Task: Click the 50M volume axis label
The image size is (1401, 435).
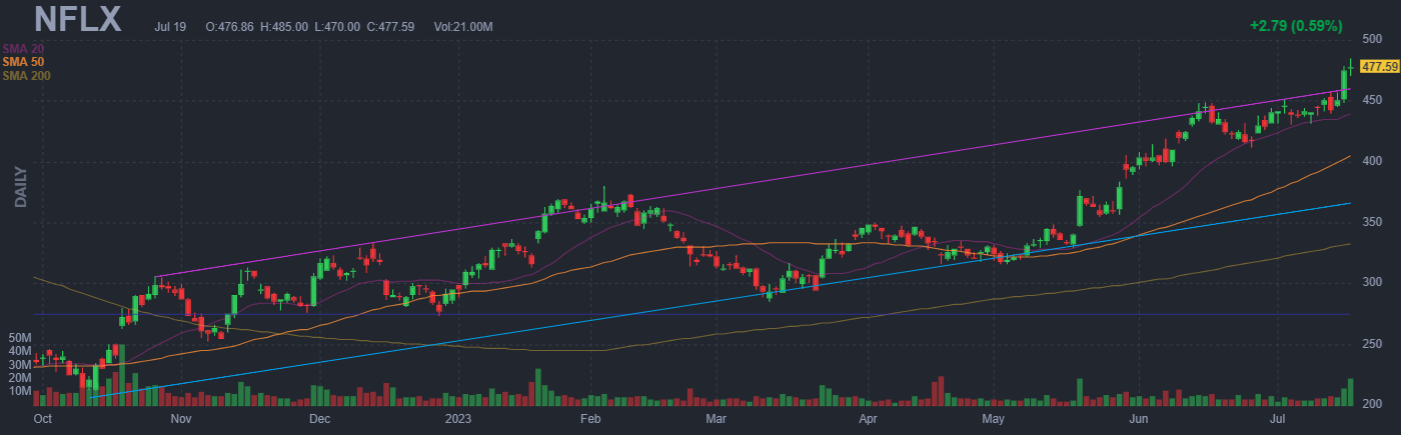Action: tap(19, 338)
